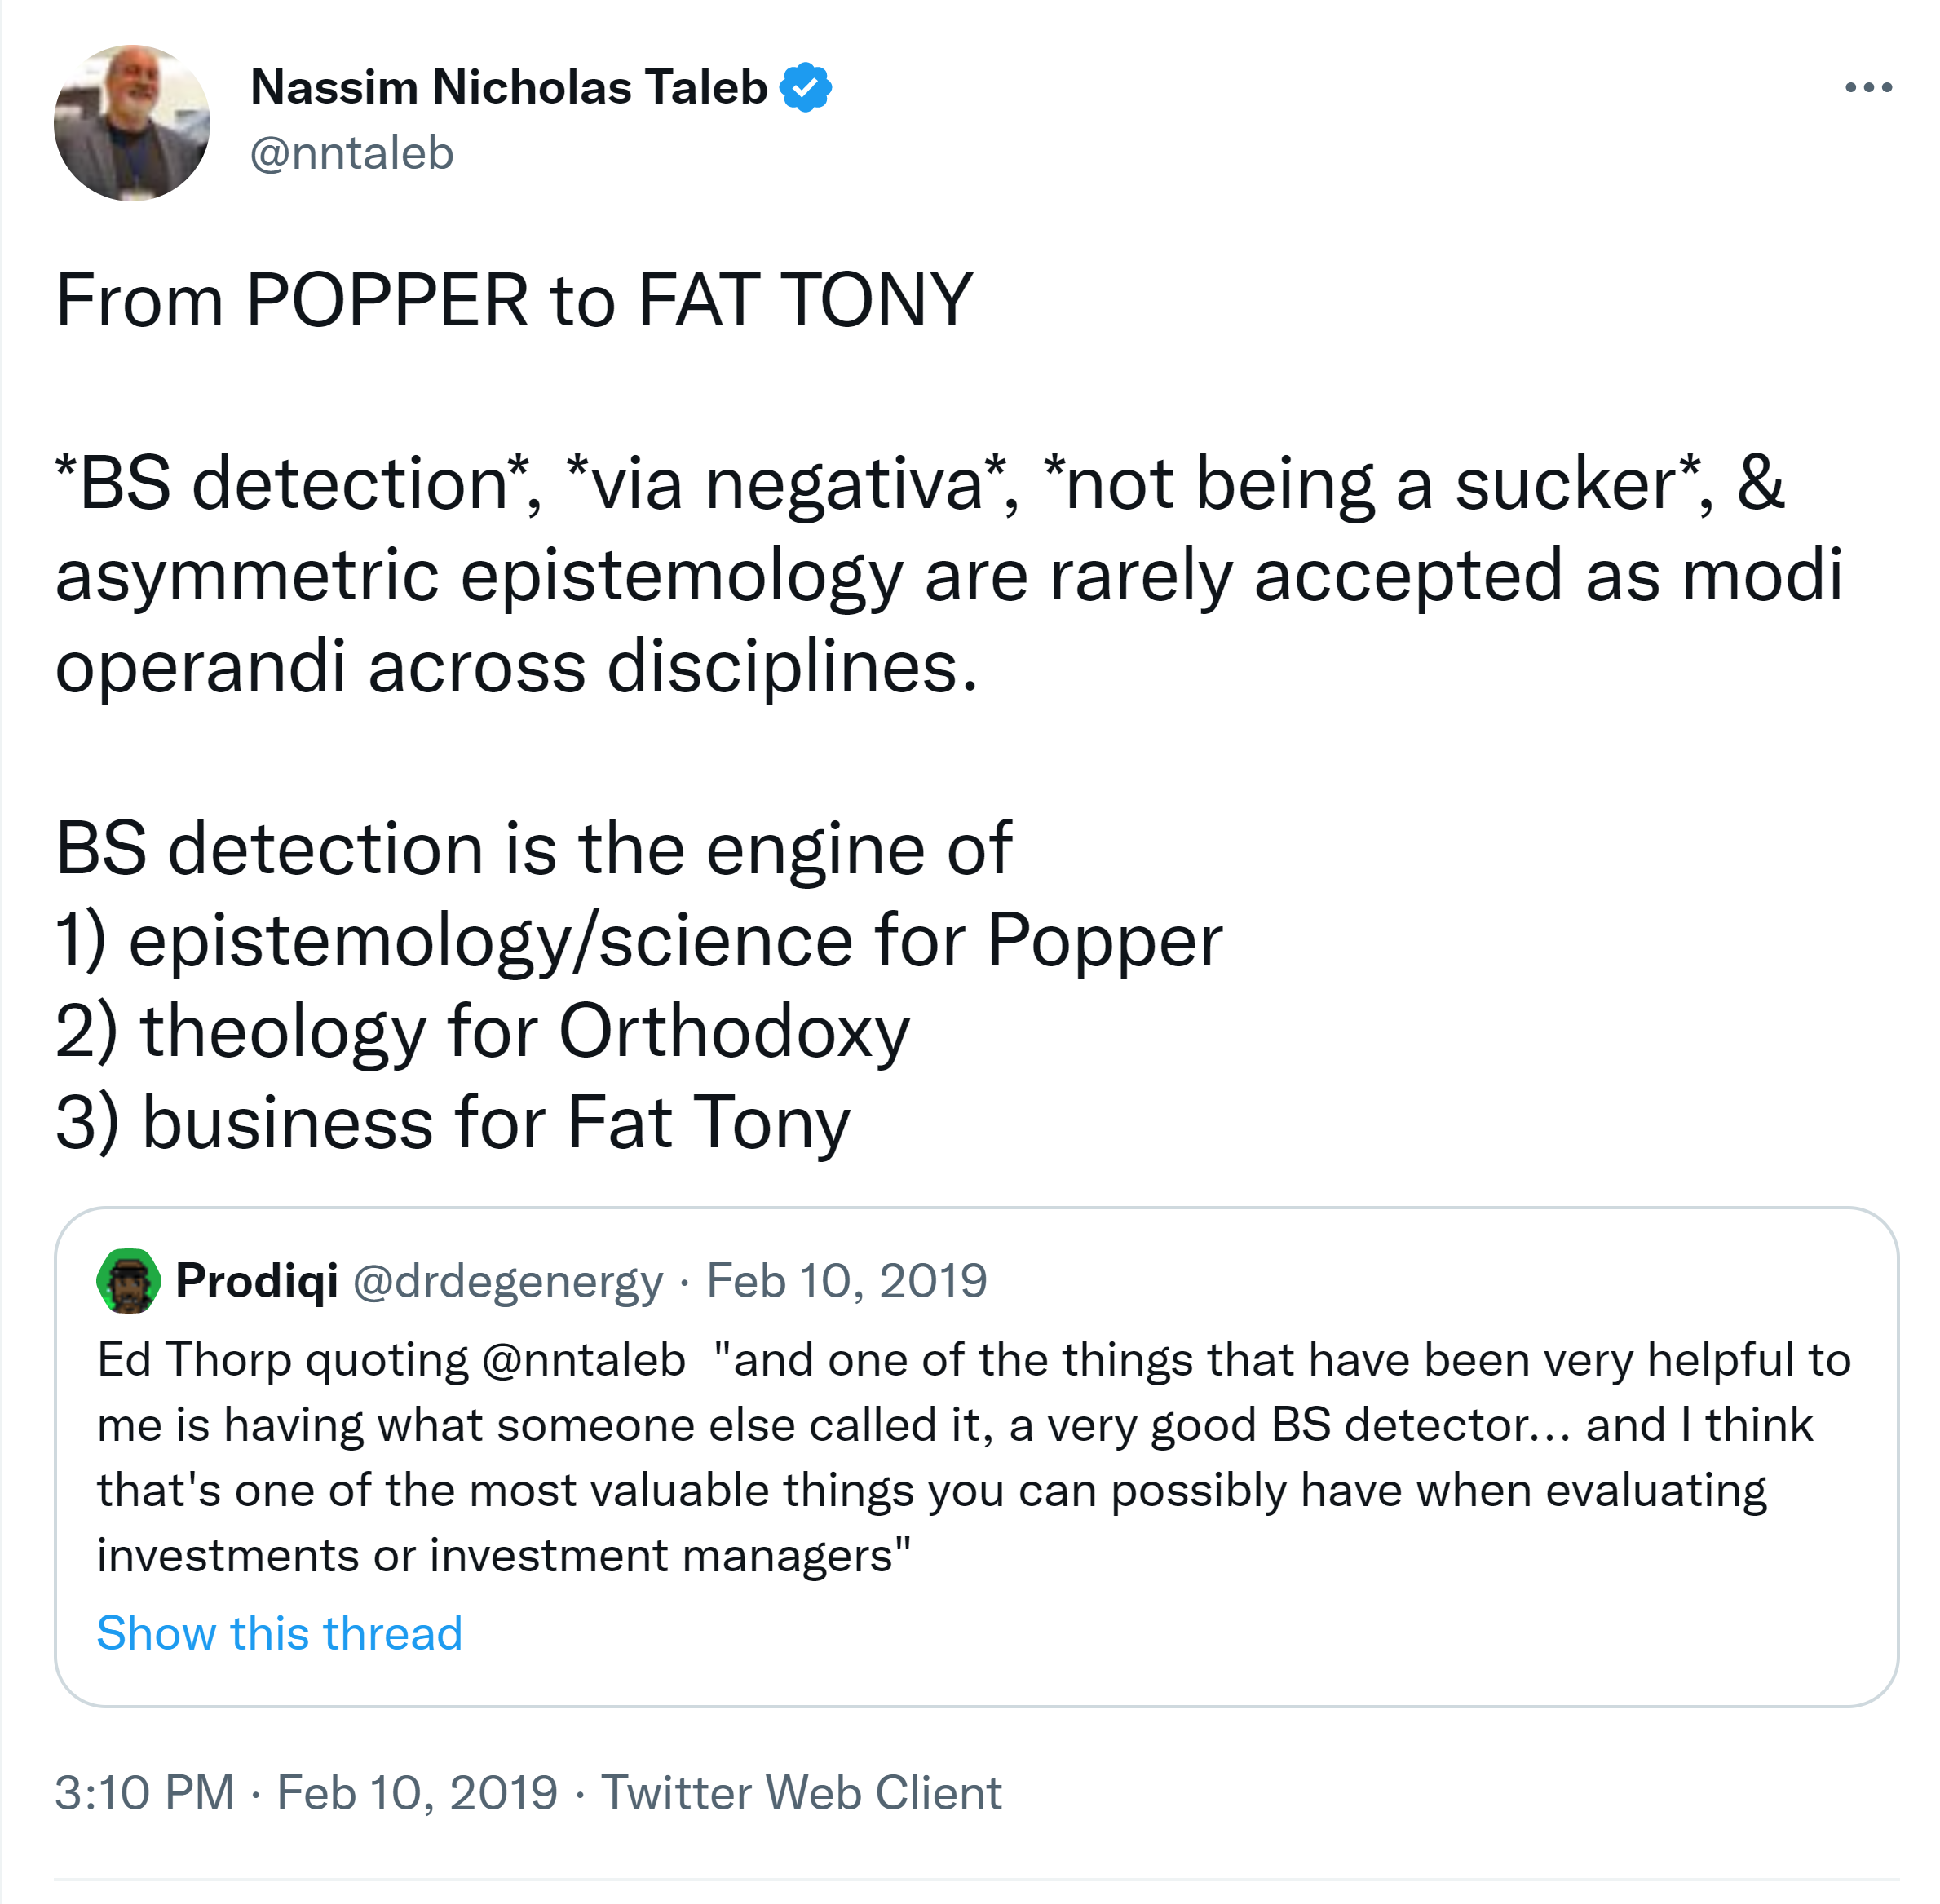This screenshot has width=1940, height=1904.
Task: Click the BS detection is the engine line
Action: pos(533,849)
